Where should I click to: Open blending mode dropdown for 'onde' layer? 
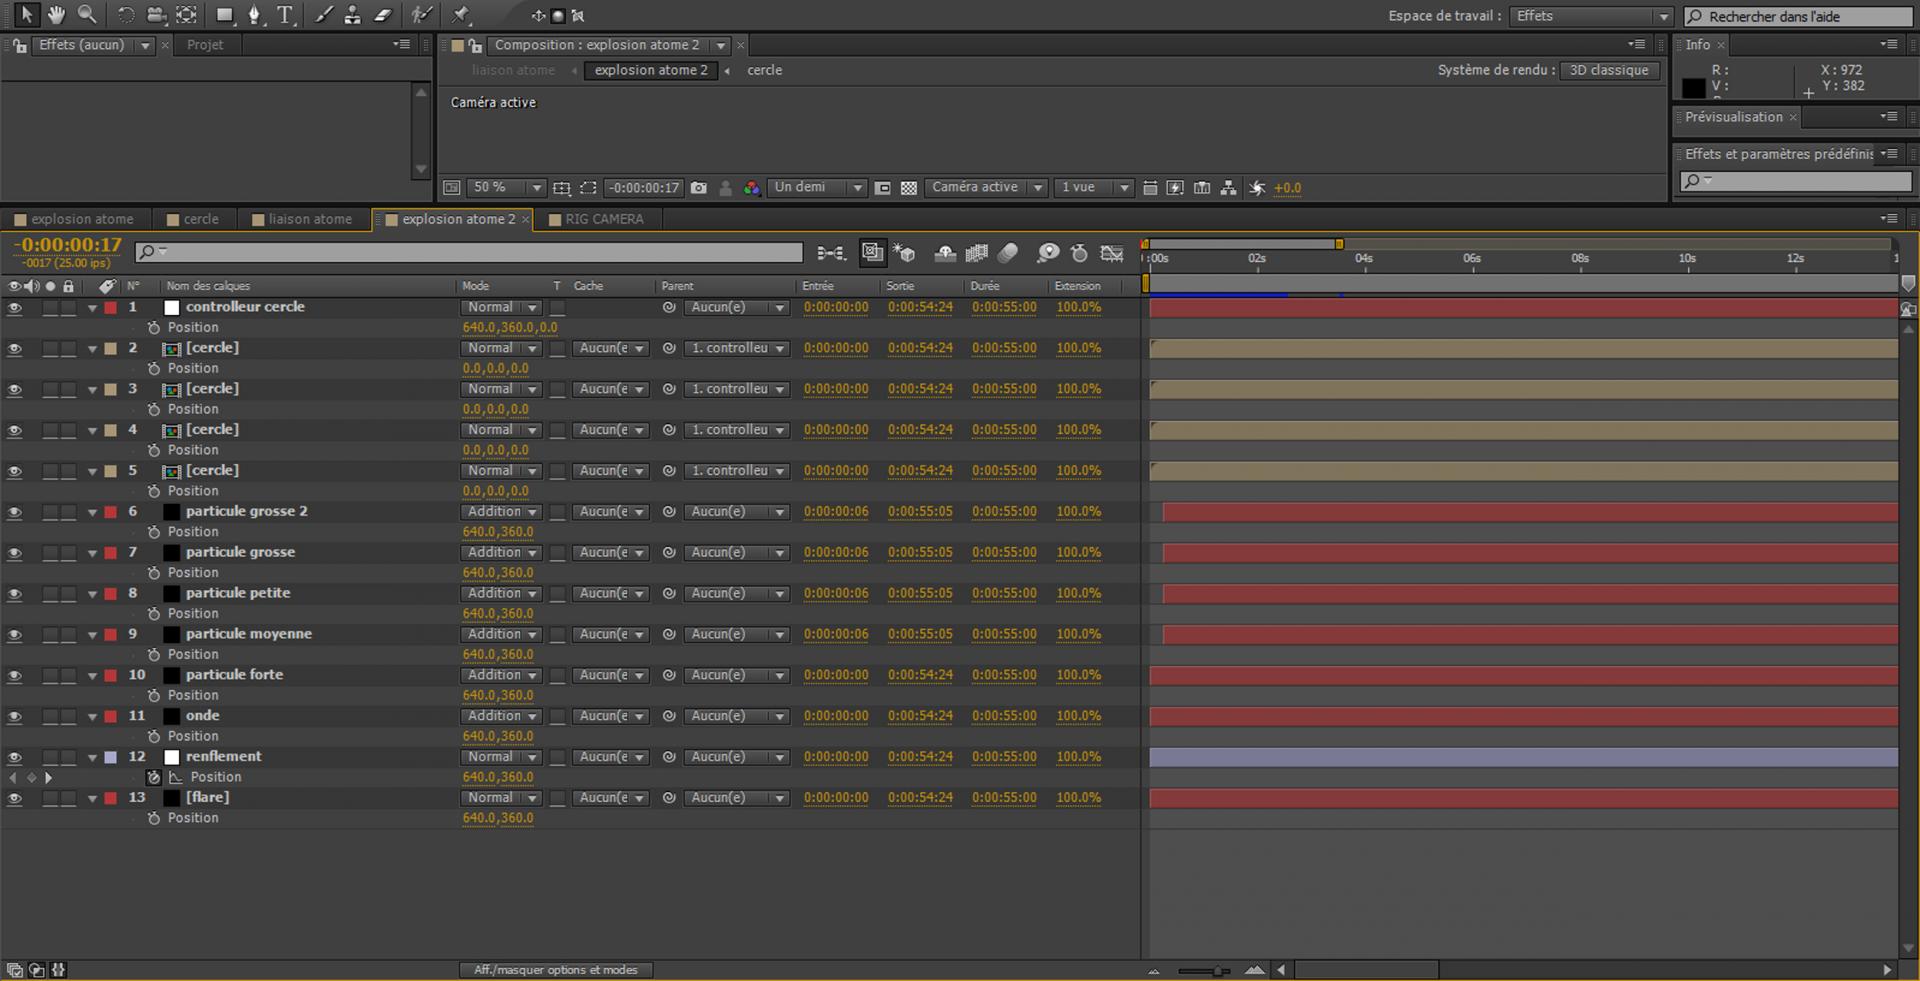[501, 716]
